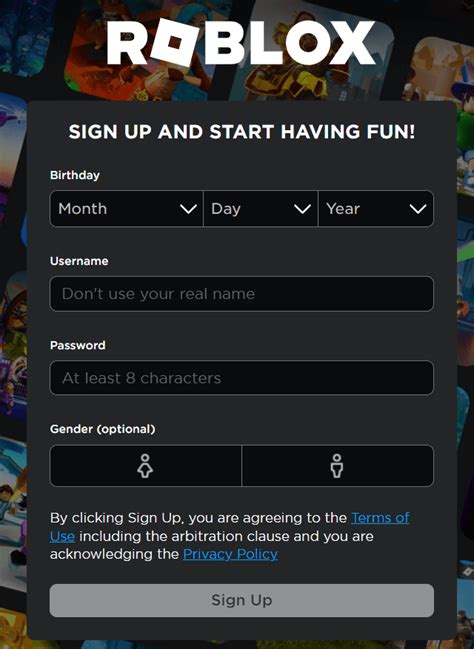Click the Month dropdown chevron arrow
Screen dimensions: 474x649
point(188,209)
